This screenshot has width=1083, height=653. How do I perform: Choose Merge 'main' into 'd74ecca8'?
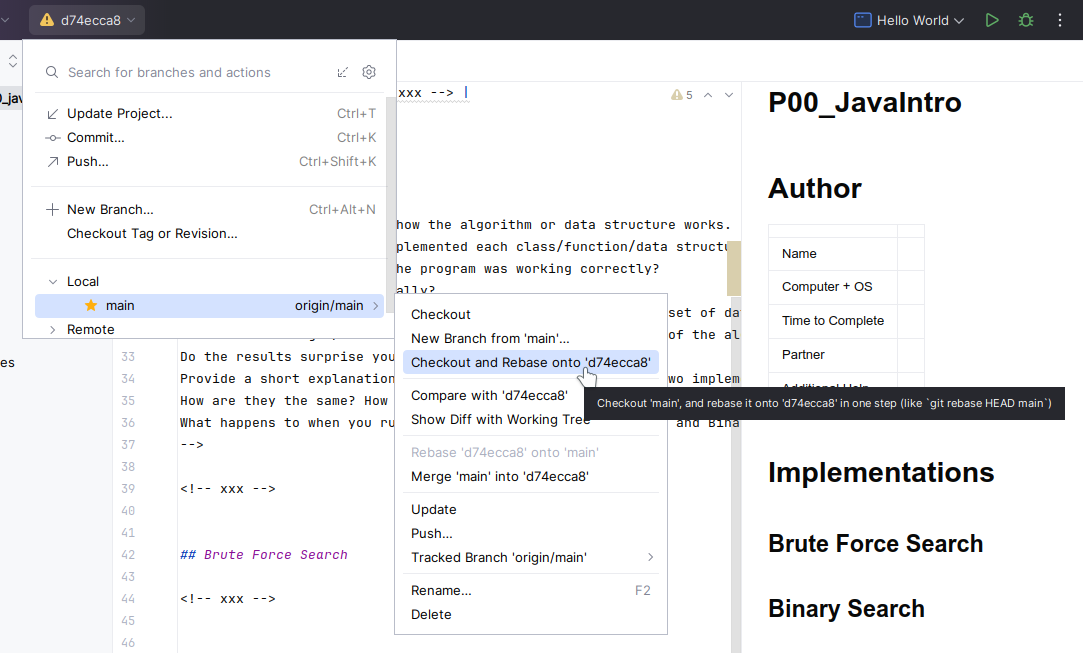click(x=499, y=476)
